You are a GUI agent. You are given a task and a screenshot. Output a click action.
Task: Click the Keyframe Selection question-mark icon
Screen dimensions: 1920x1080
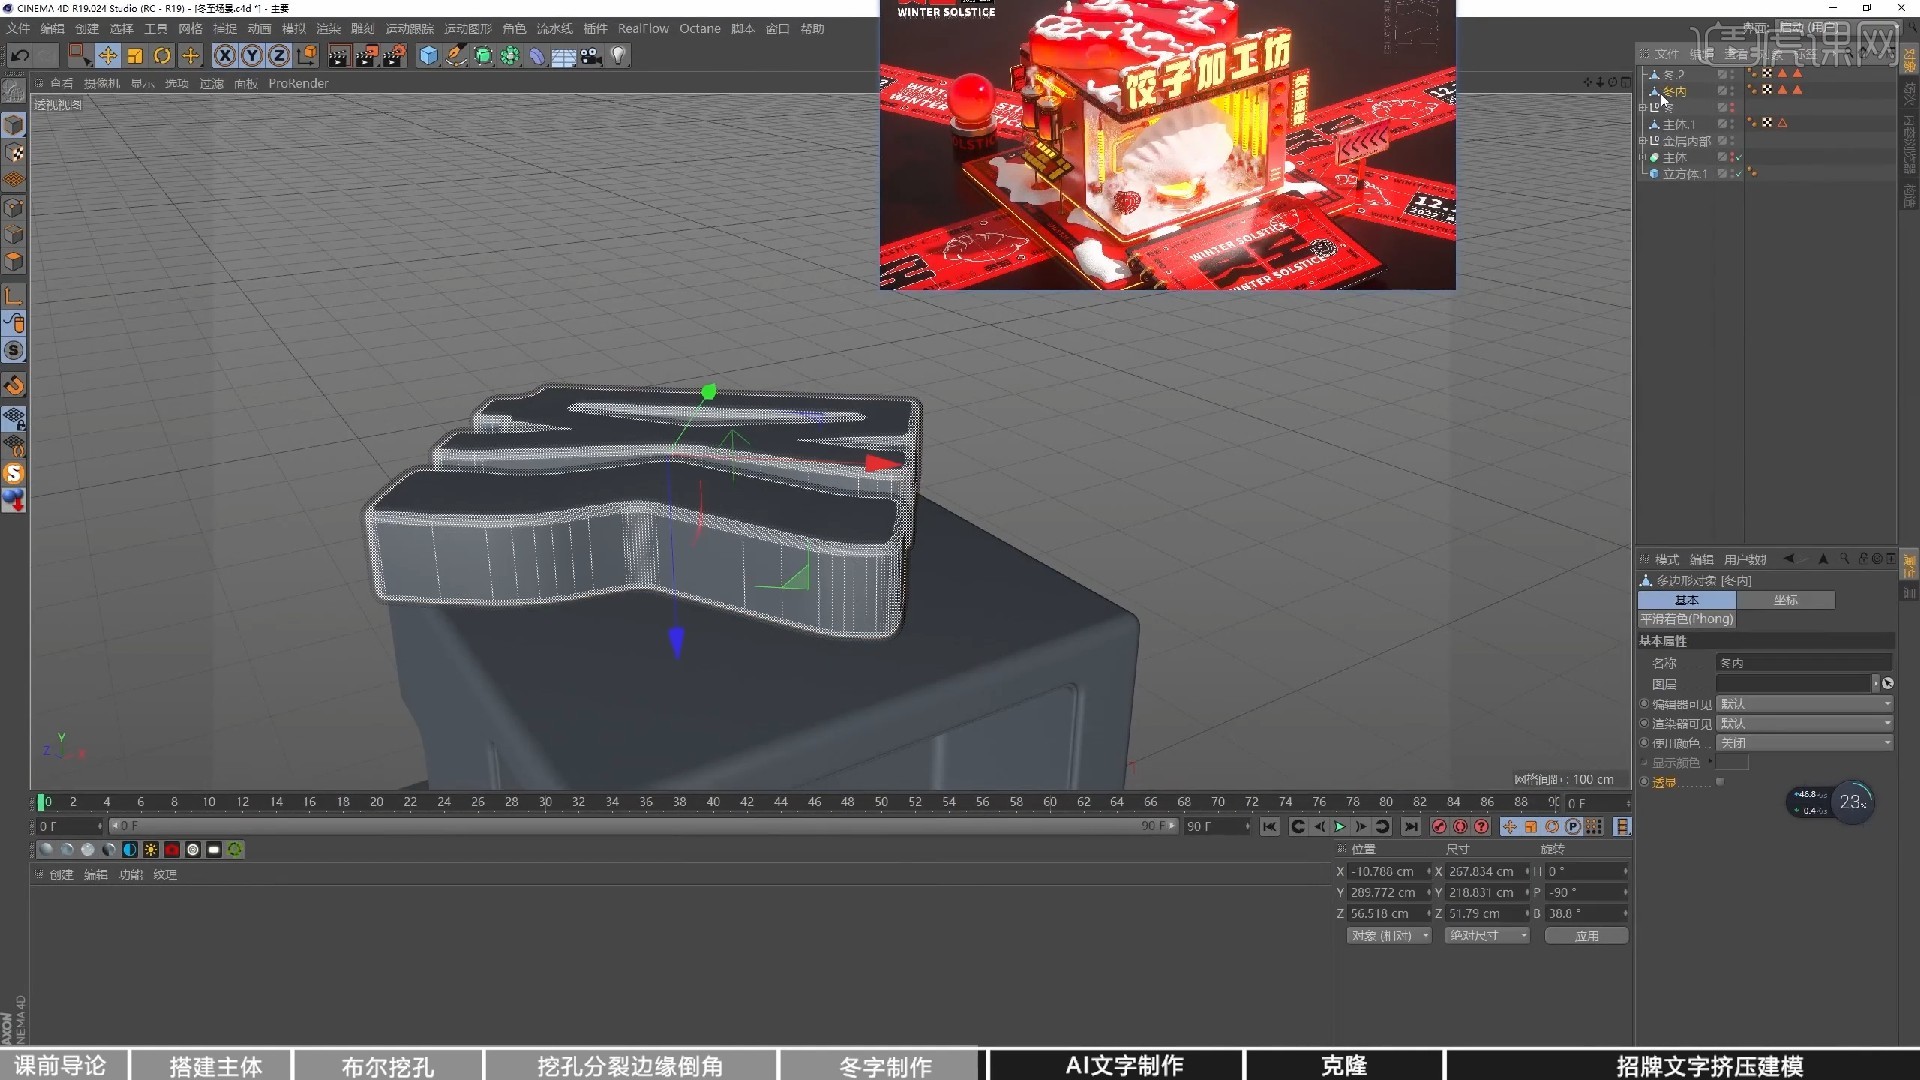pyautogui.click(x=1481, y=827)
